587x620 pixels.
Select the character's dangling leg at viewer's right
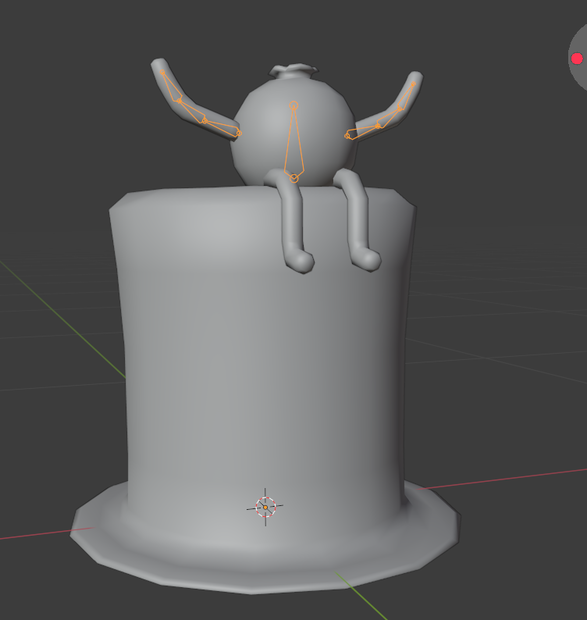(358, 221)
